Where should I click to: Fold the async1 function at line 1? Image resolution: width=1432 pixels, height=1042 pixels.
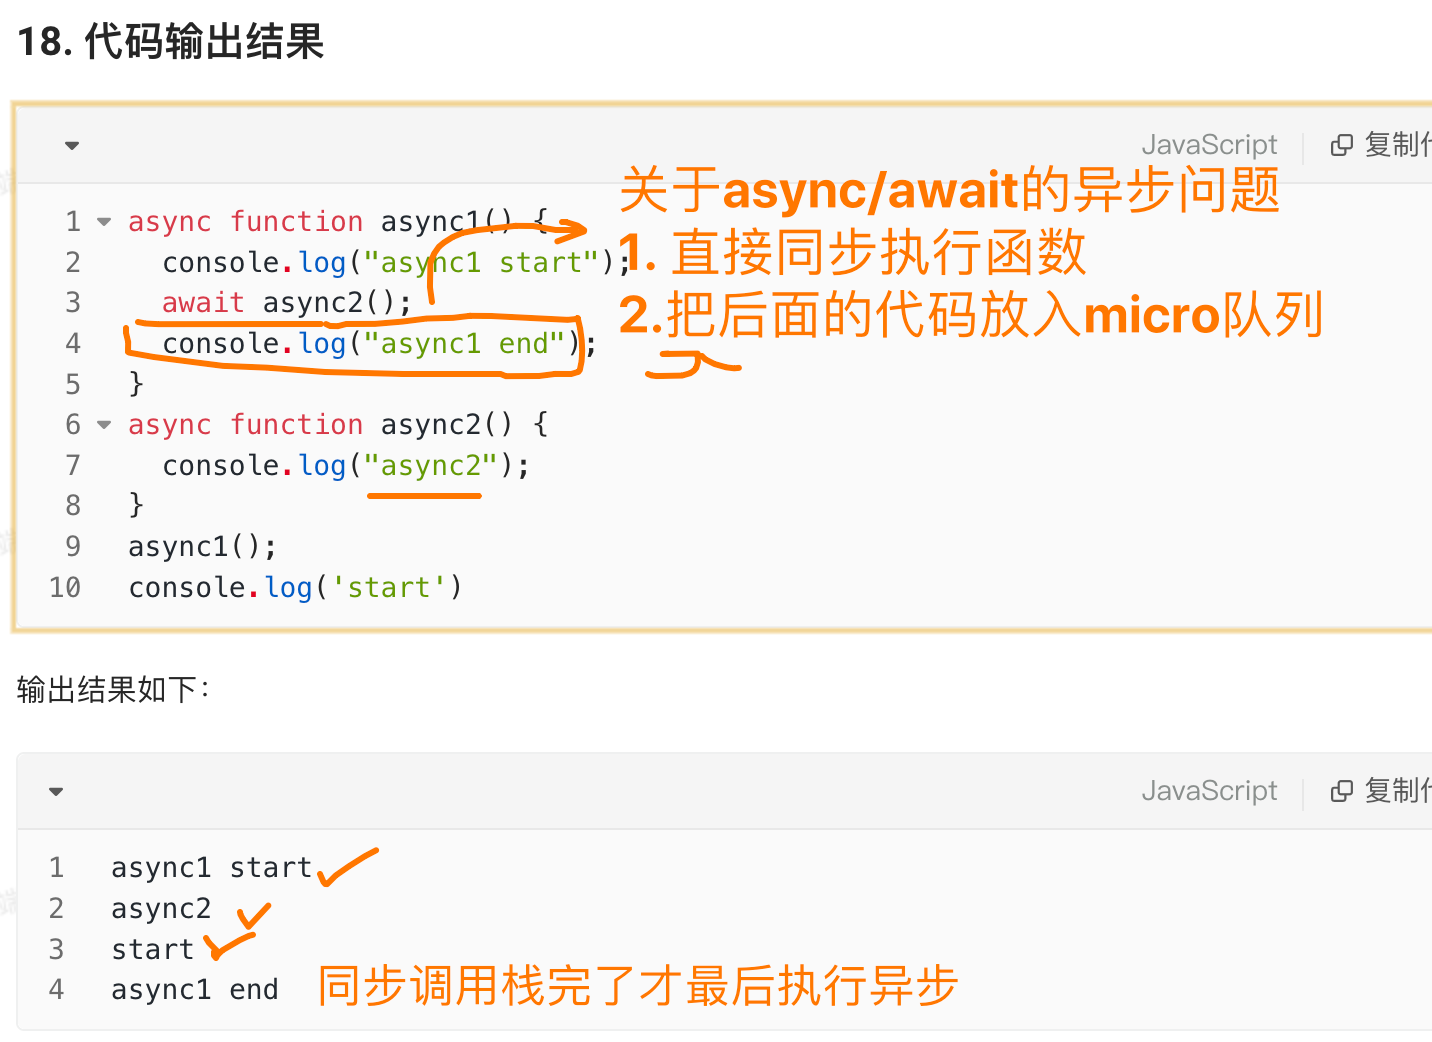point(104,222)
